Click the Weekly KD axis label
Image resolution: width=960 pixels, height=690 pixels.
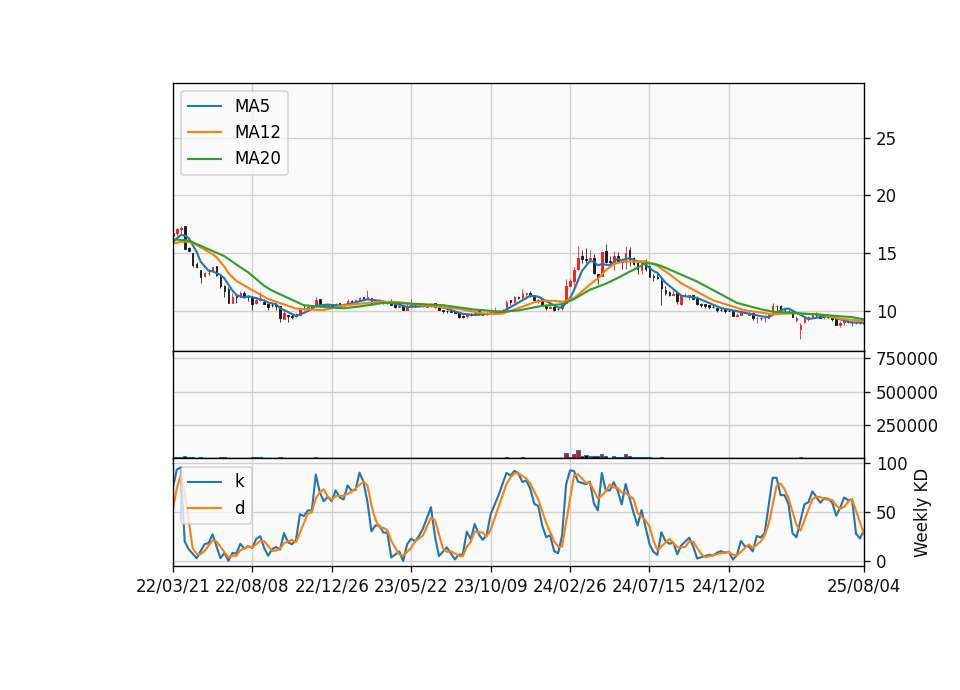921,514
